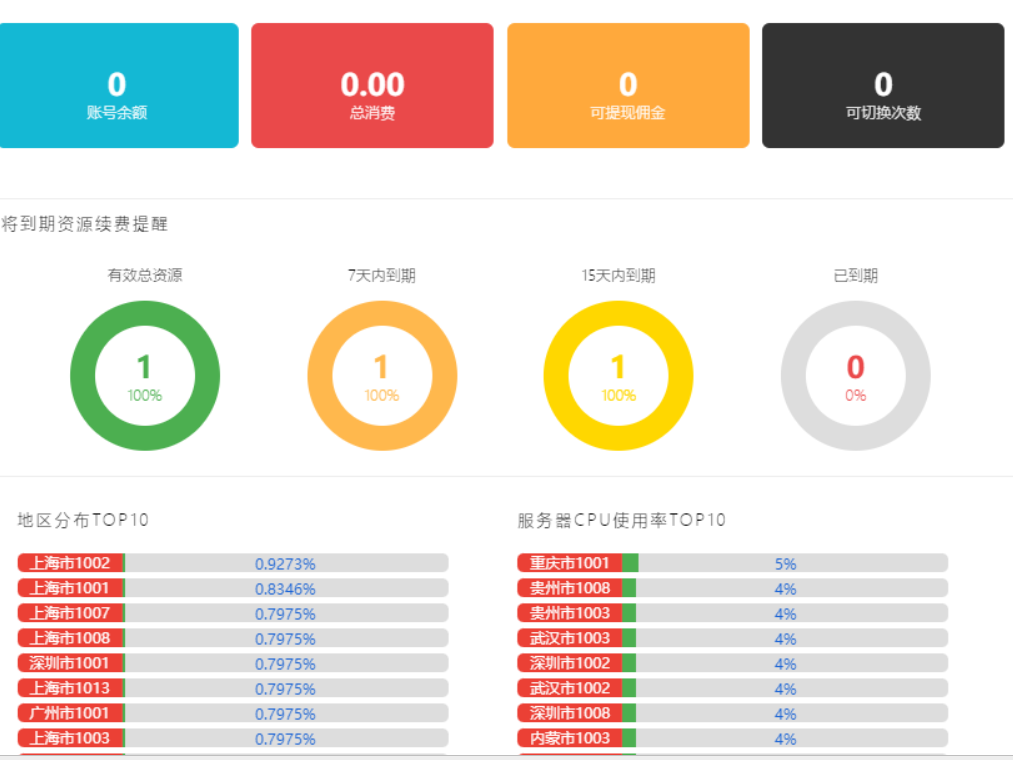Click the 5% CPU usage bar
Image resolution: width=1013 pixels, height=760 pixels.
click(785, 563)
